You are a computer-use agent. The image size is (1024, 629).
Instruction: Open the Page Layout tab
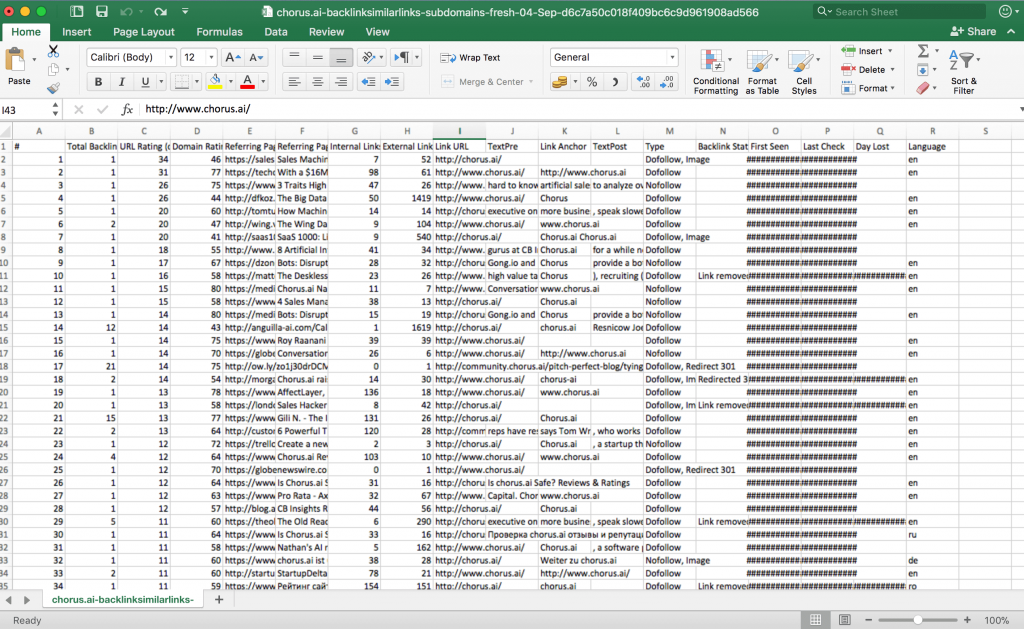144,32
